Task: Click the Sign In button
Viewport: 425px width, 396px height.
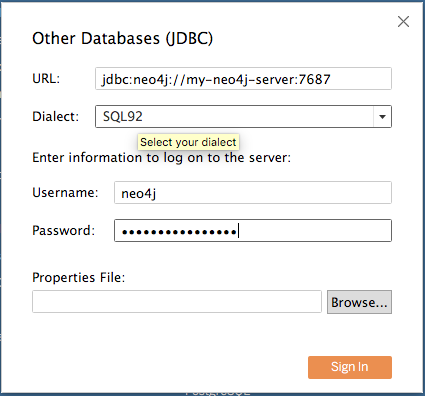Action: tap(350, 367)
